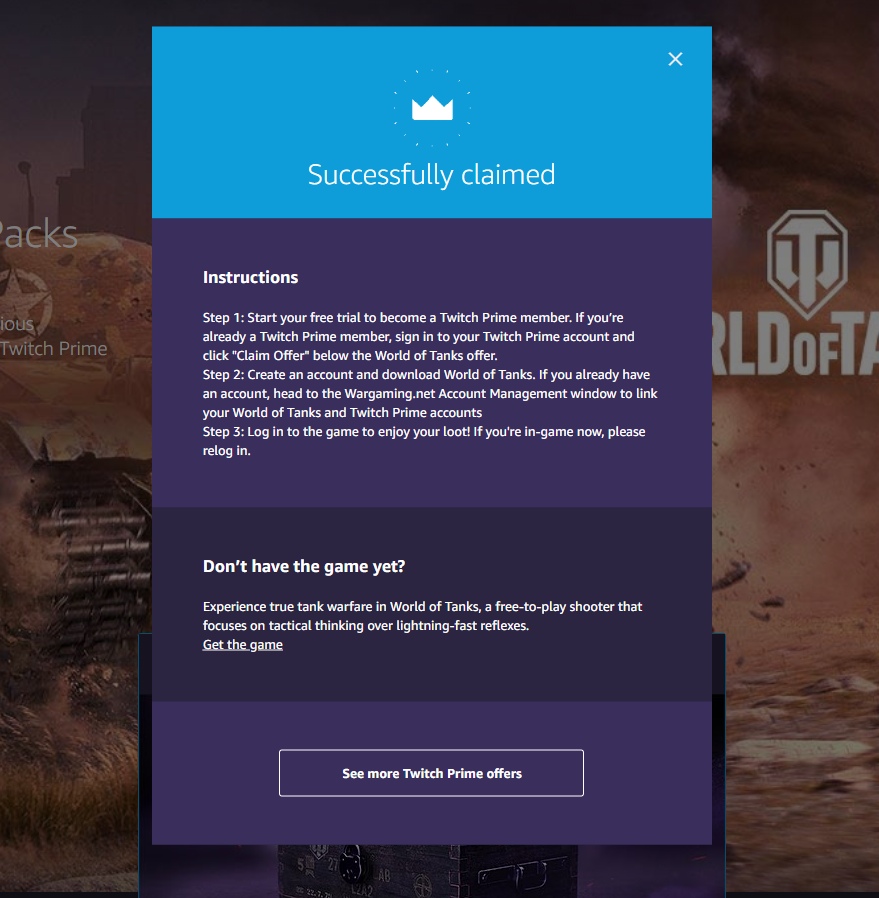The height and width of the screenshot is (898, 879).
Task: Click the Instructions heading
Action: pos(250,277)
